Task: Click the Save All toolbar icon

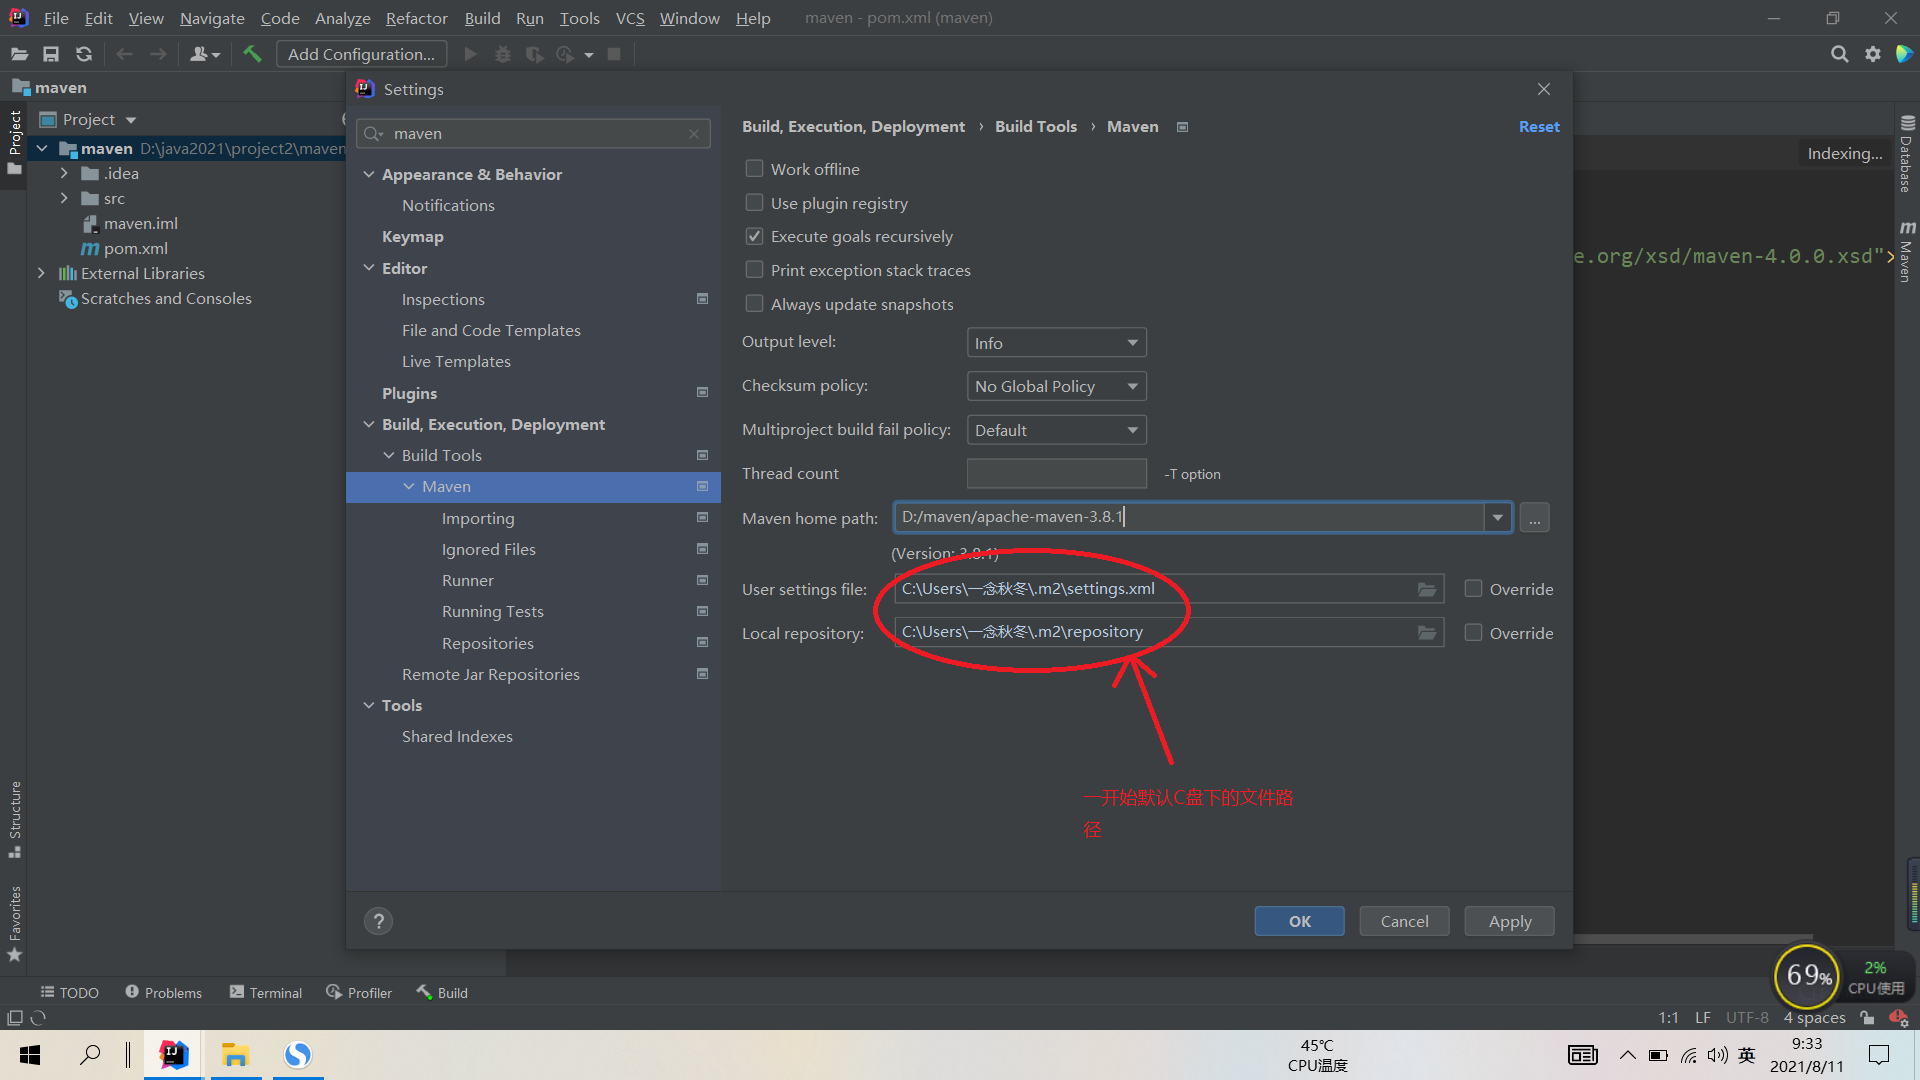Action: pos(51,54)
